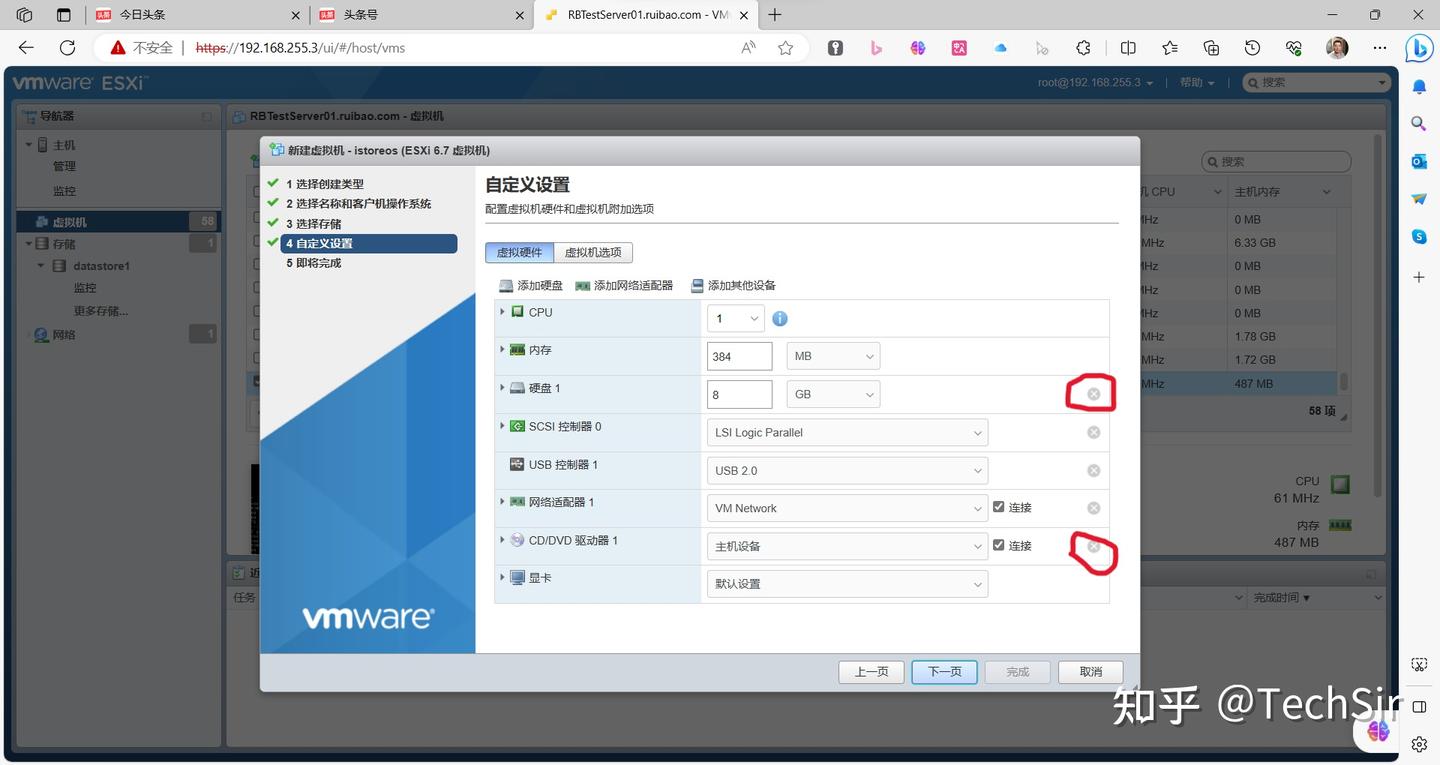
Task: Open the Edge profile avatar
Action: click(1337, 48)
